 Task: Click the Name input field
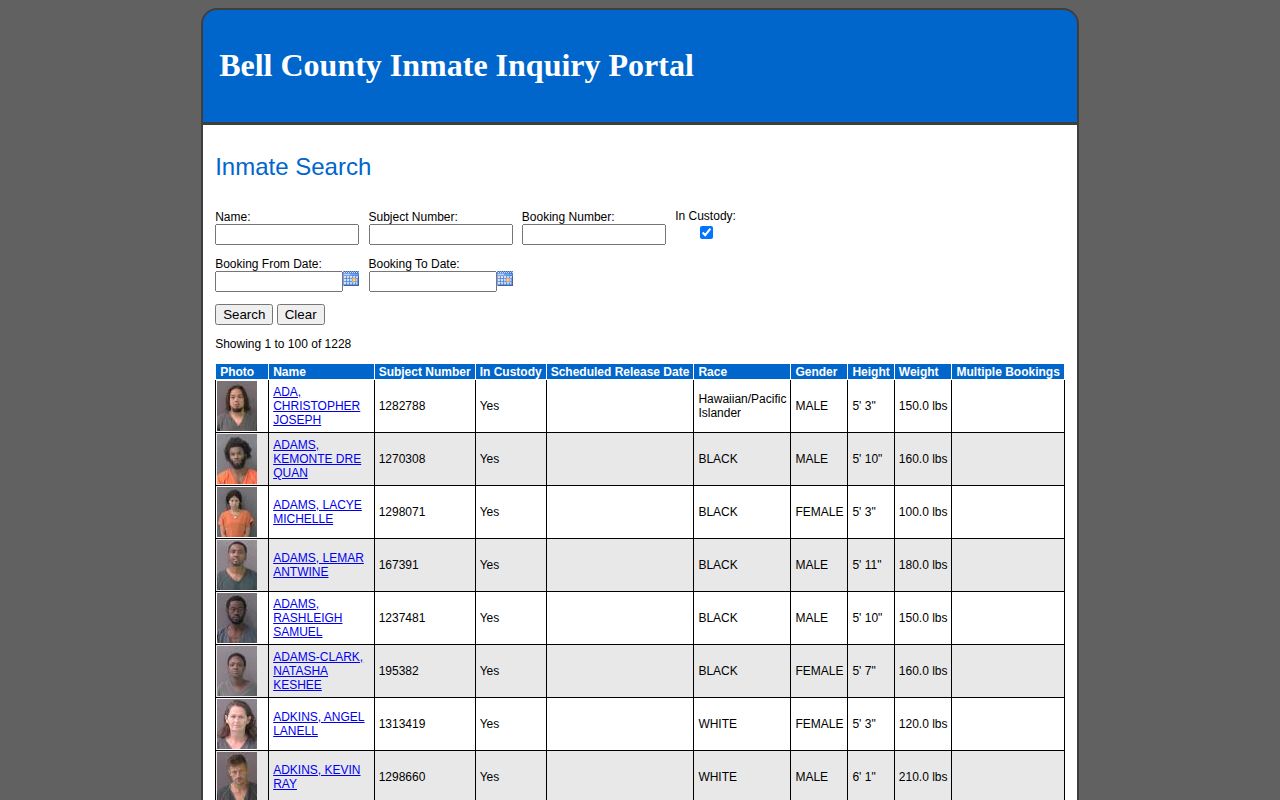pos(287,234)
